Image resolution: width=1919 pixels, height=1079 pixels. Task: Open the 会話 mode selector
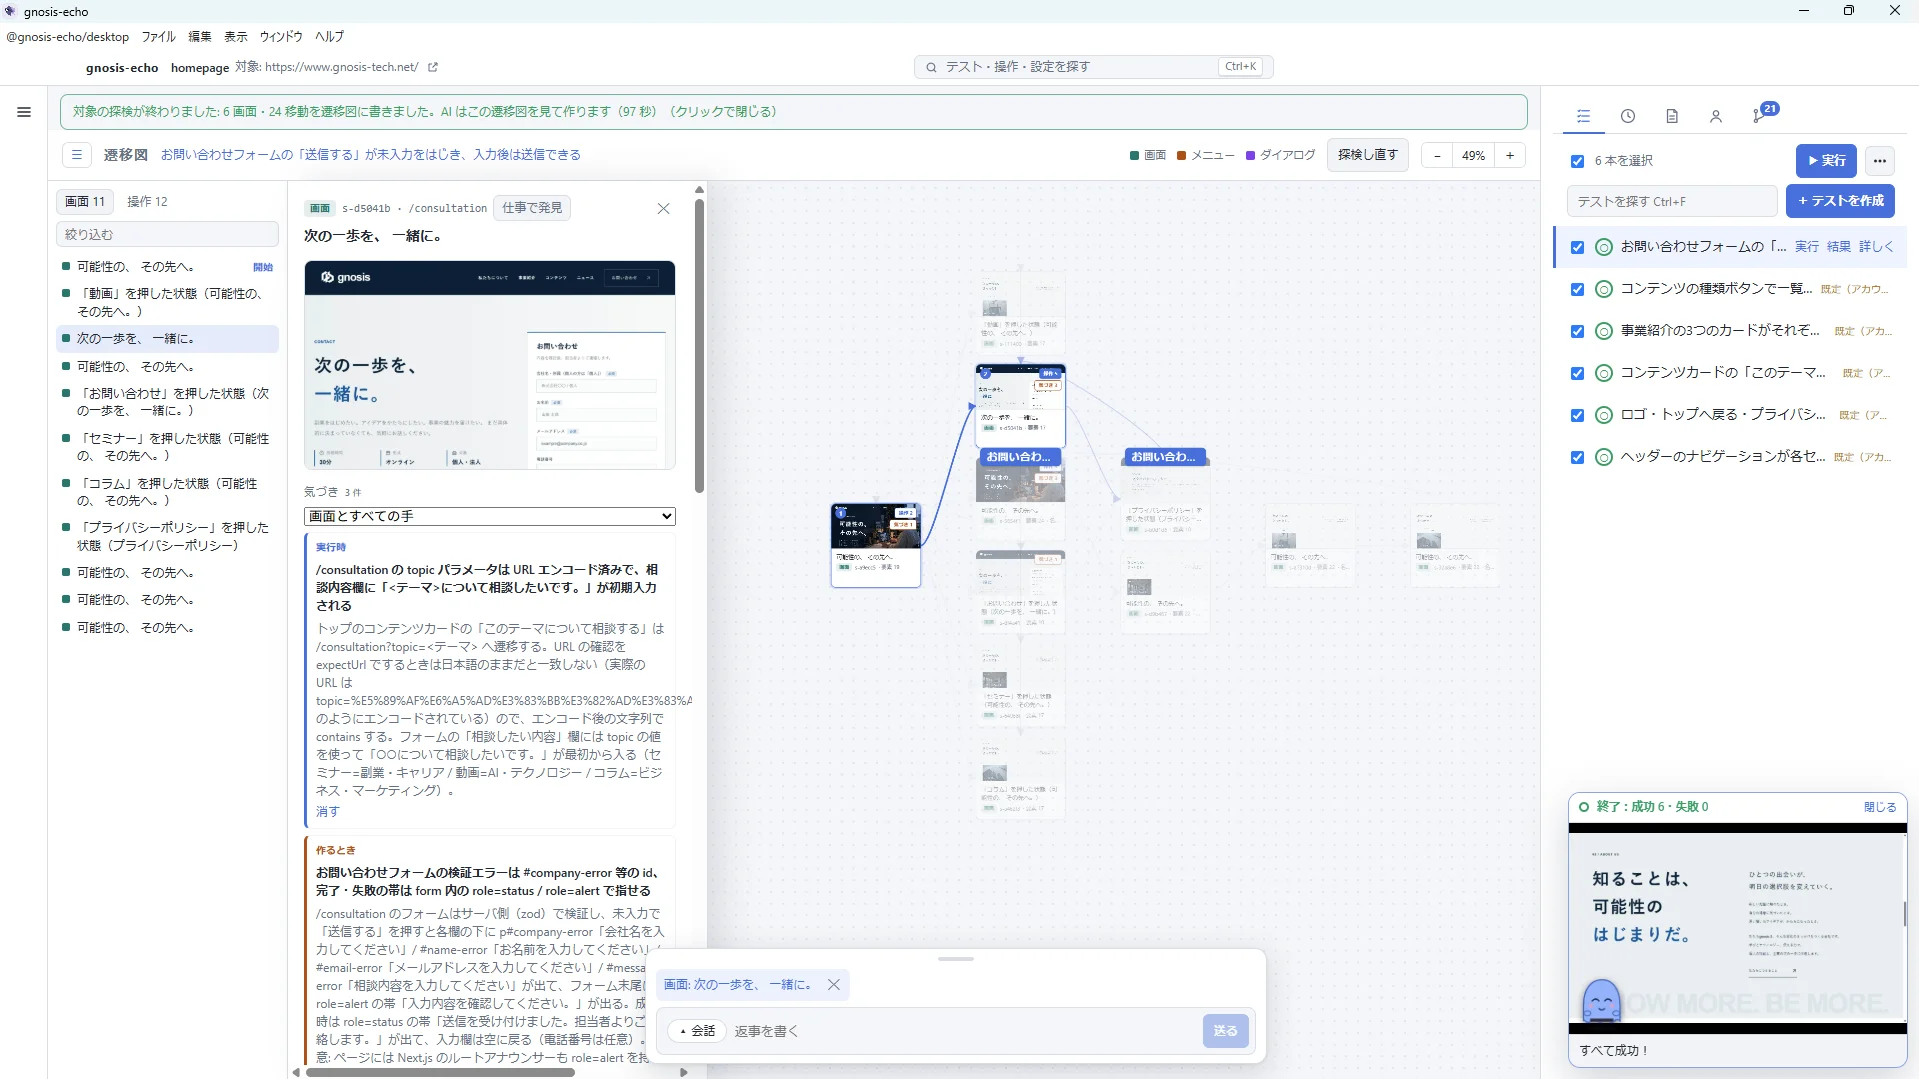697,1031
